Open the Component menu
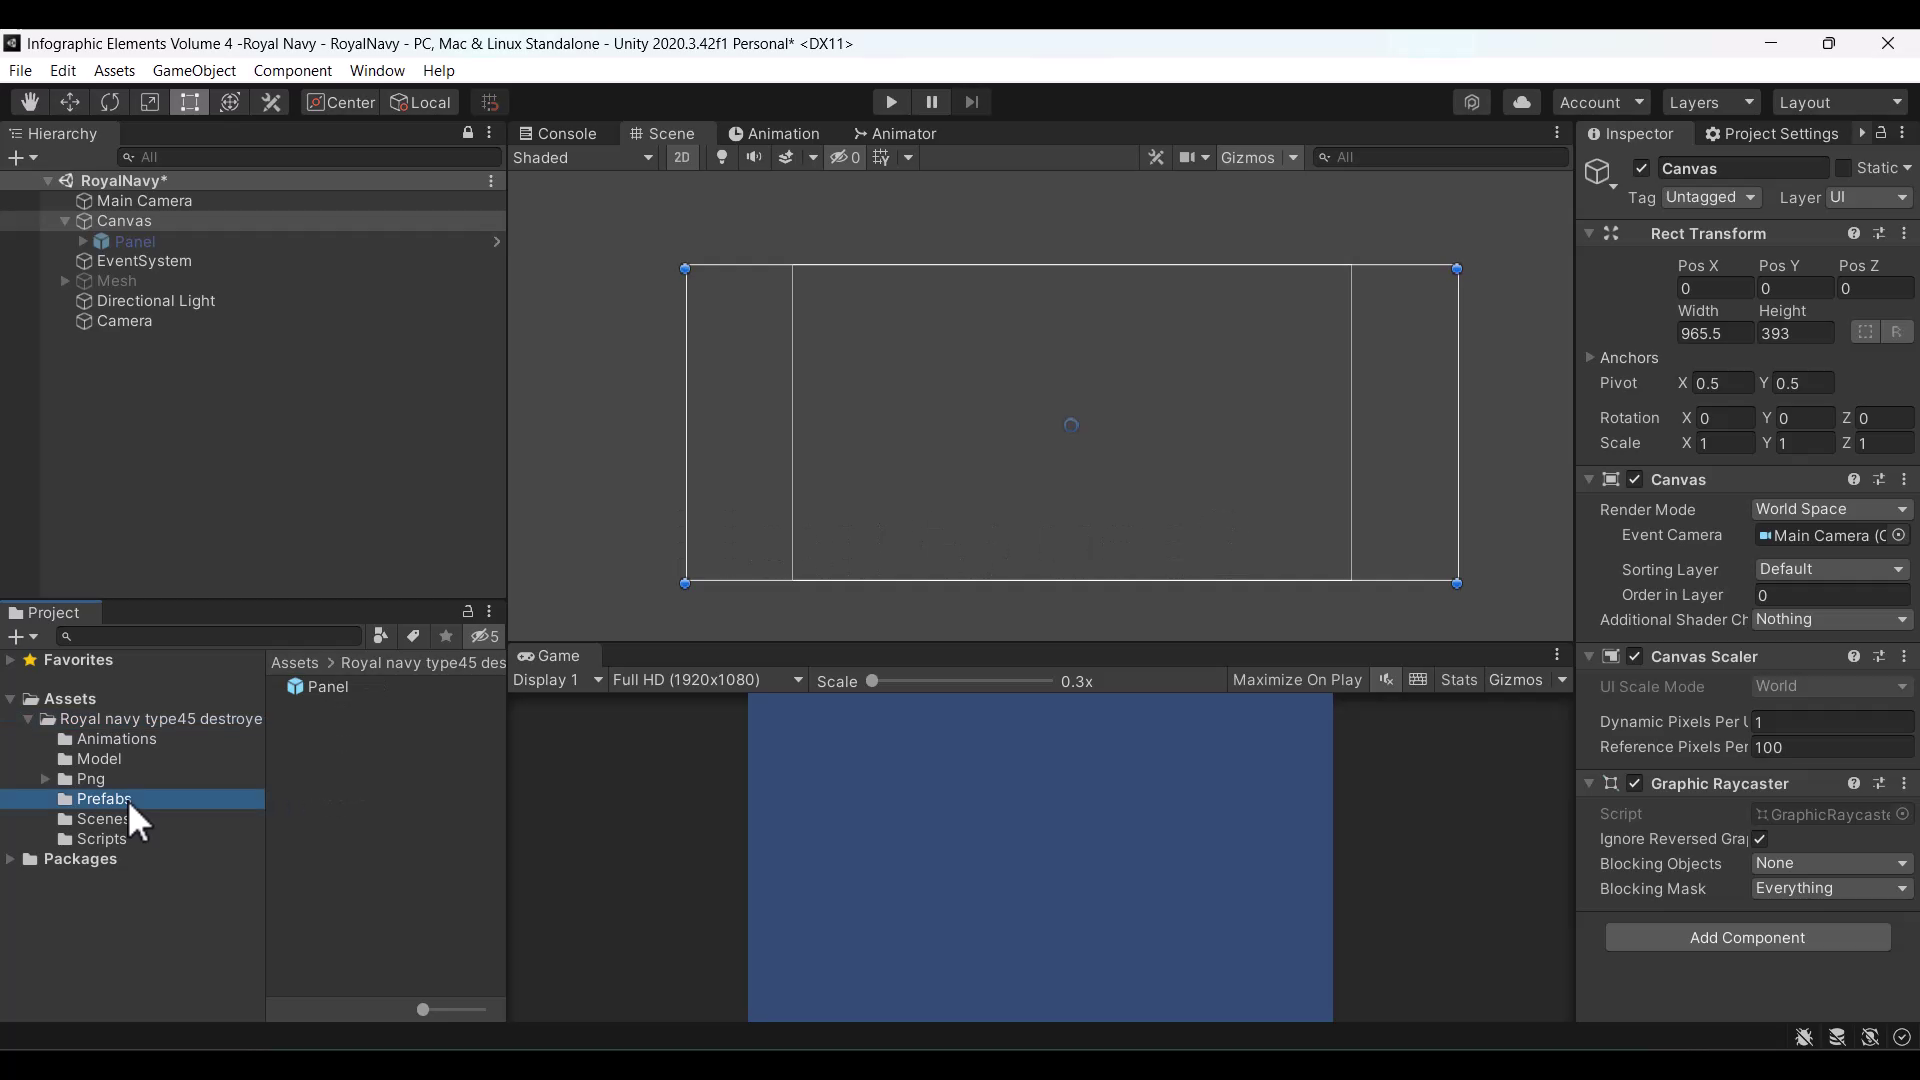The height and width of the screenshot is (1080, 1920). [x=292, y=71]
